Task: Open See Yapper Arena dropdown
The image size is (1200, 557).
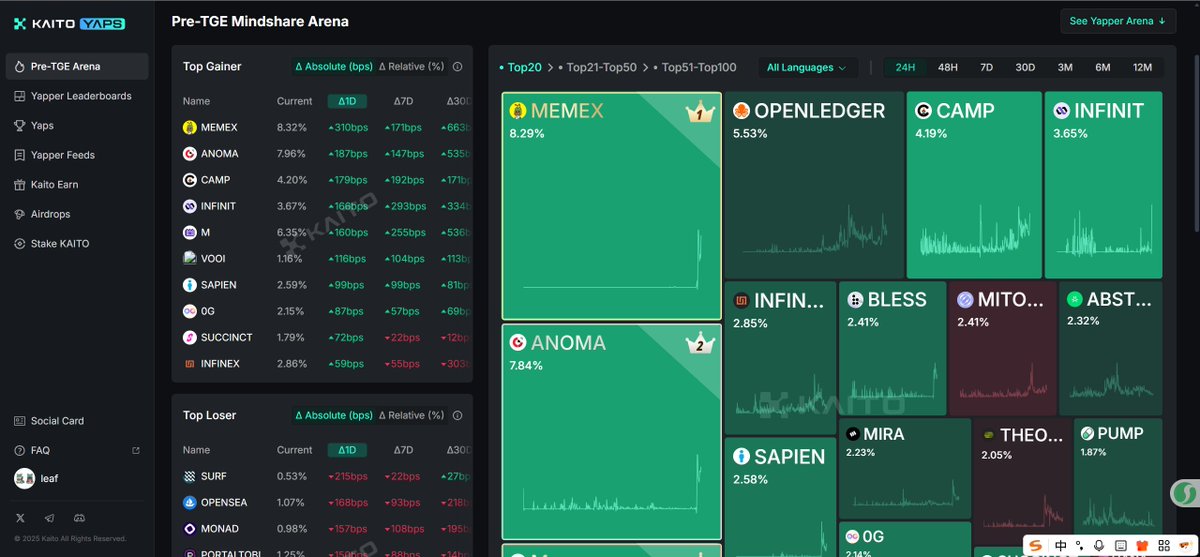Action: 1118,21
